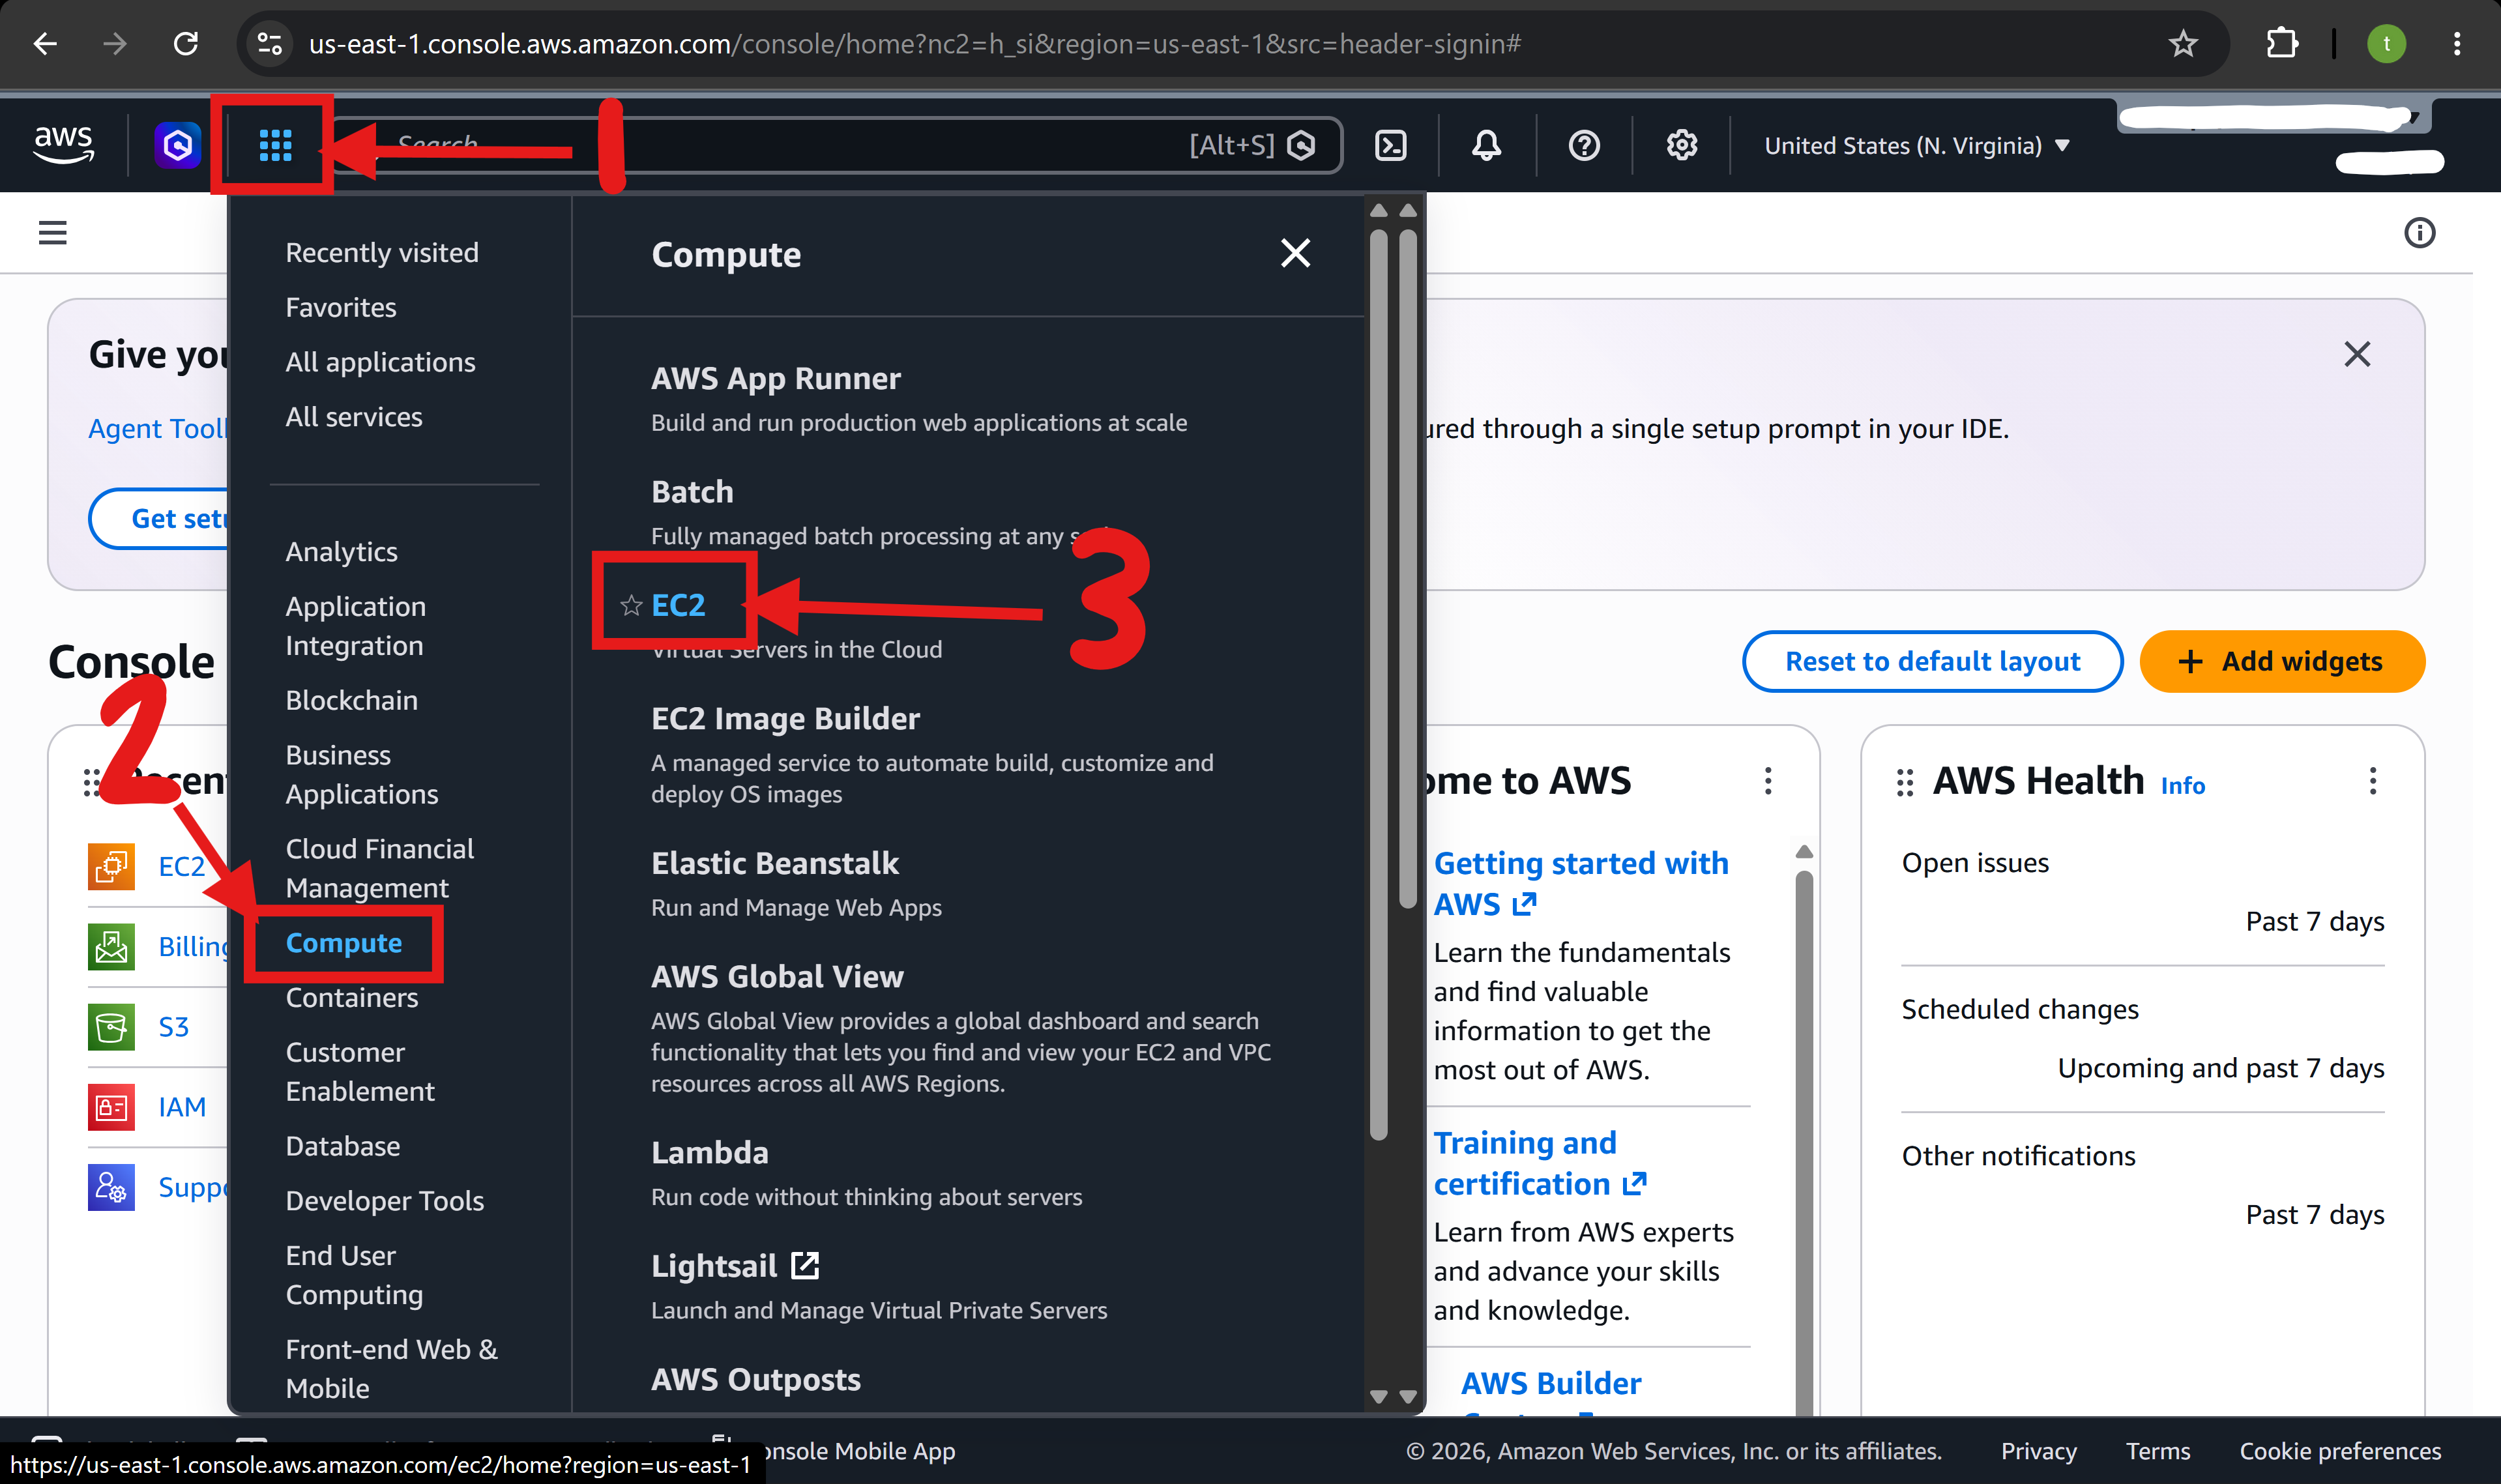This screenshot has width=2501, height=1484.
Task: Open the help question mark menu
Action: point(1584,146)
